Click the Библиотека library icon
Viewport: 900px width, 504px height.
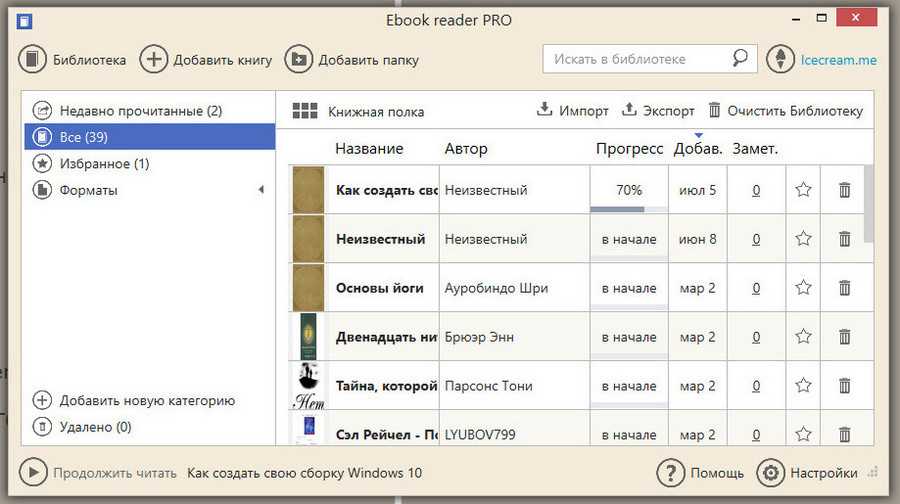[x=33, y=60]
